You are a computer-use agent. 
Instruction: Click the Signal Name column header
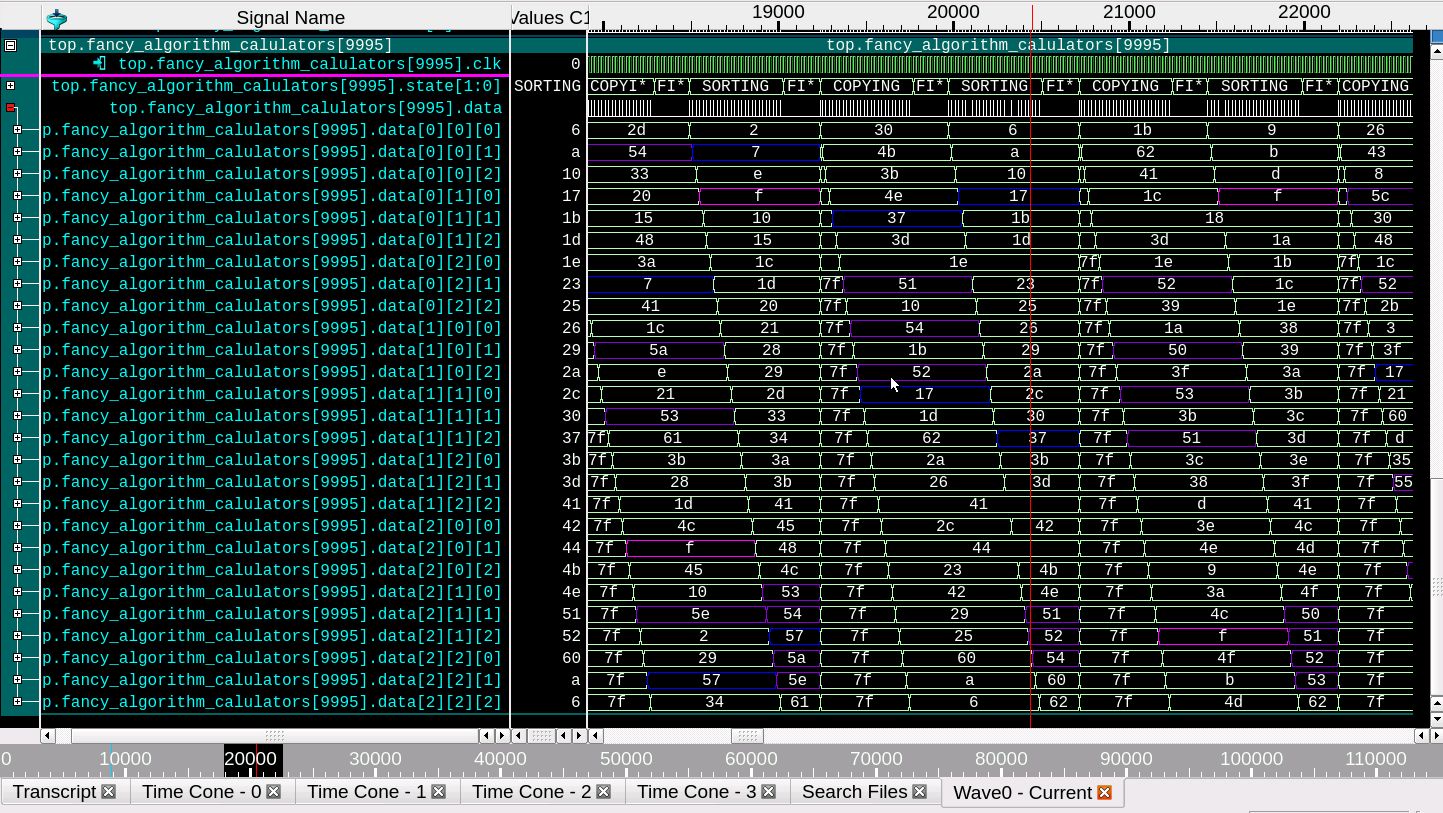click(x=290, y=18)
